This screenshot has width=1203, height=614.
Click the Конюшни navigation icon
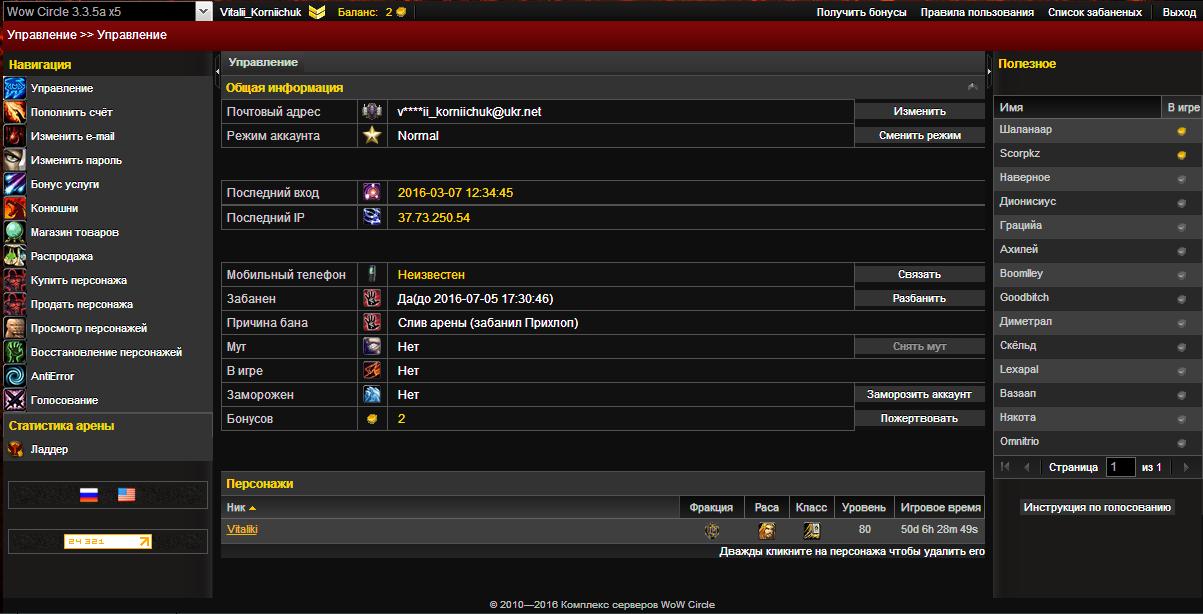click(14, 208)
